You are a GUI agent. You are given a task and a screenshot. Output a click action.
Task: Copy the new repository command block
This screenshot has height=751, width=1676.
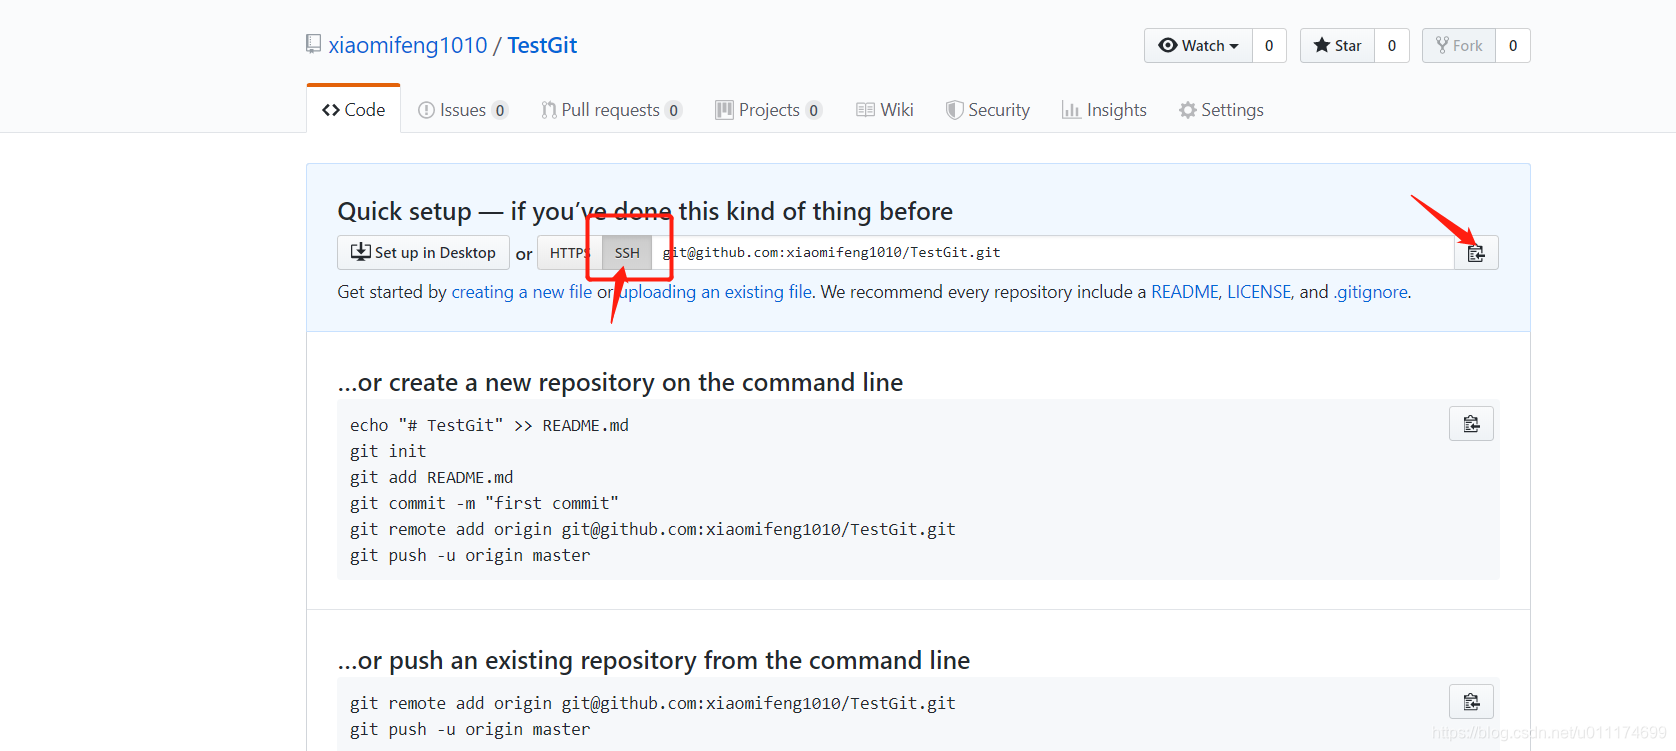[1471, 424]
